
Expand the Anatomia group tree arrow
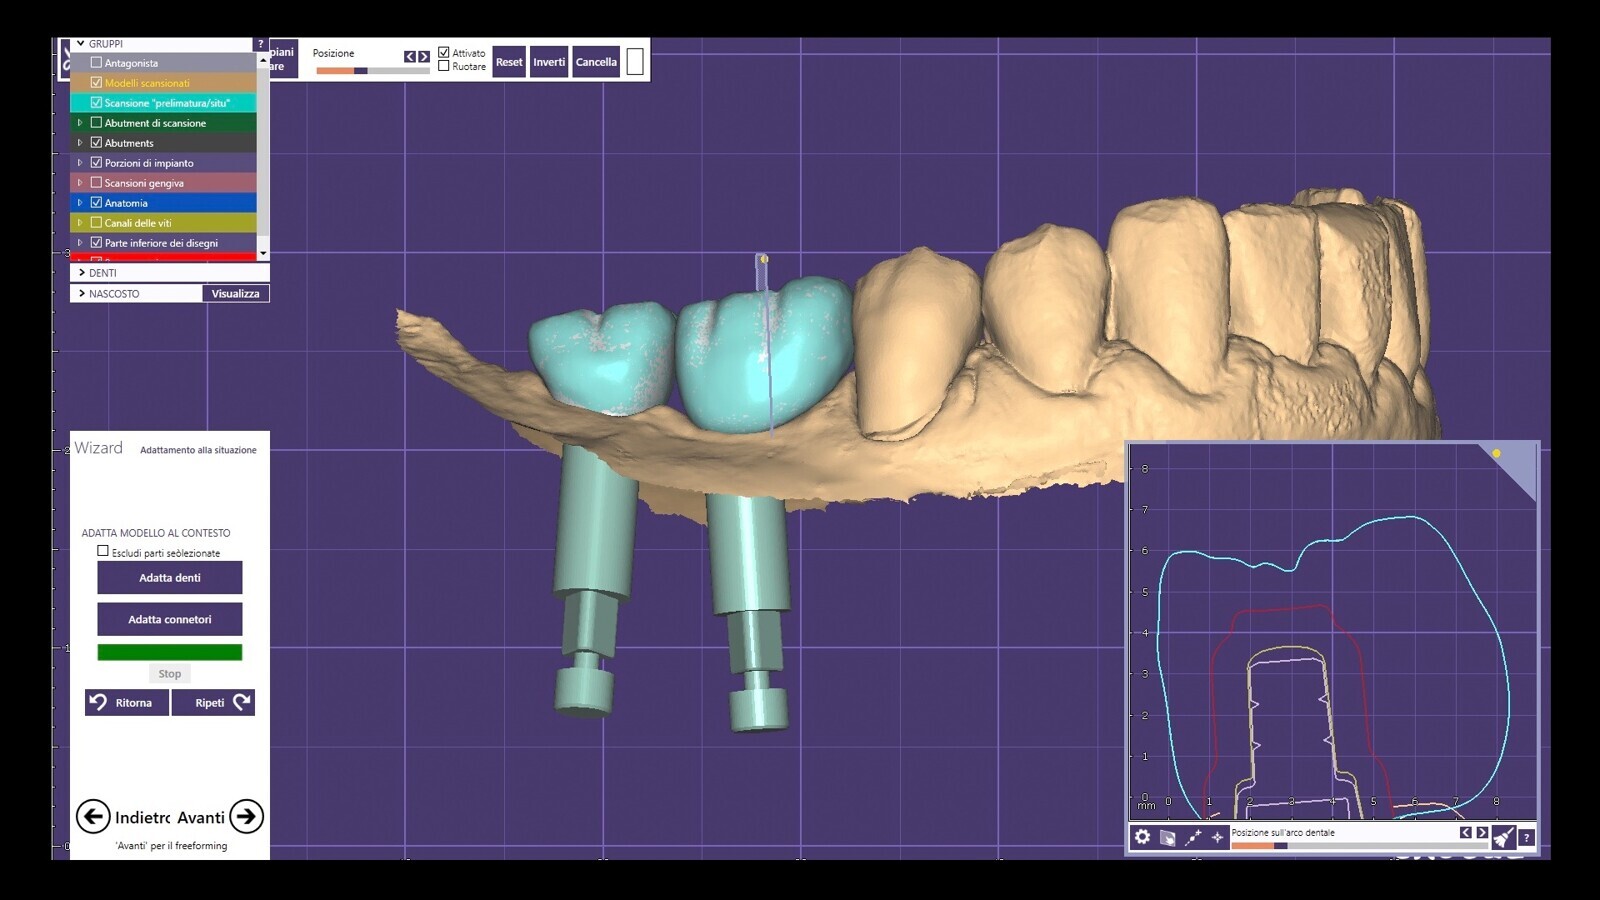80,203
